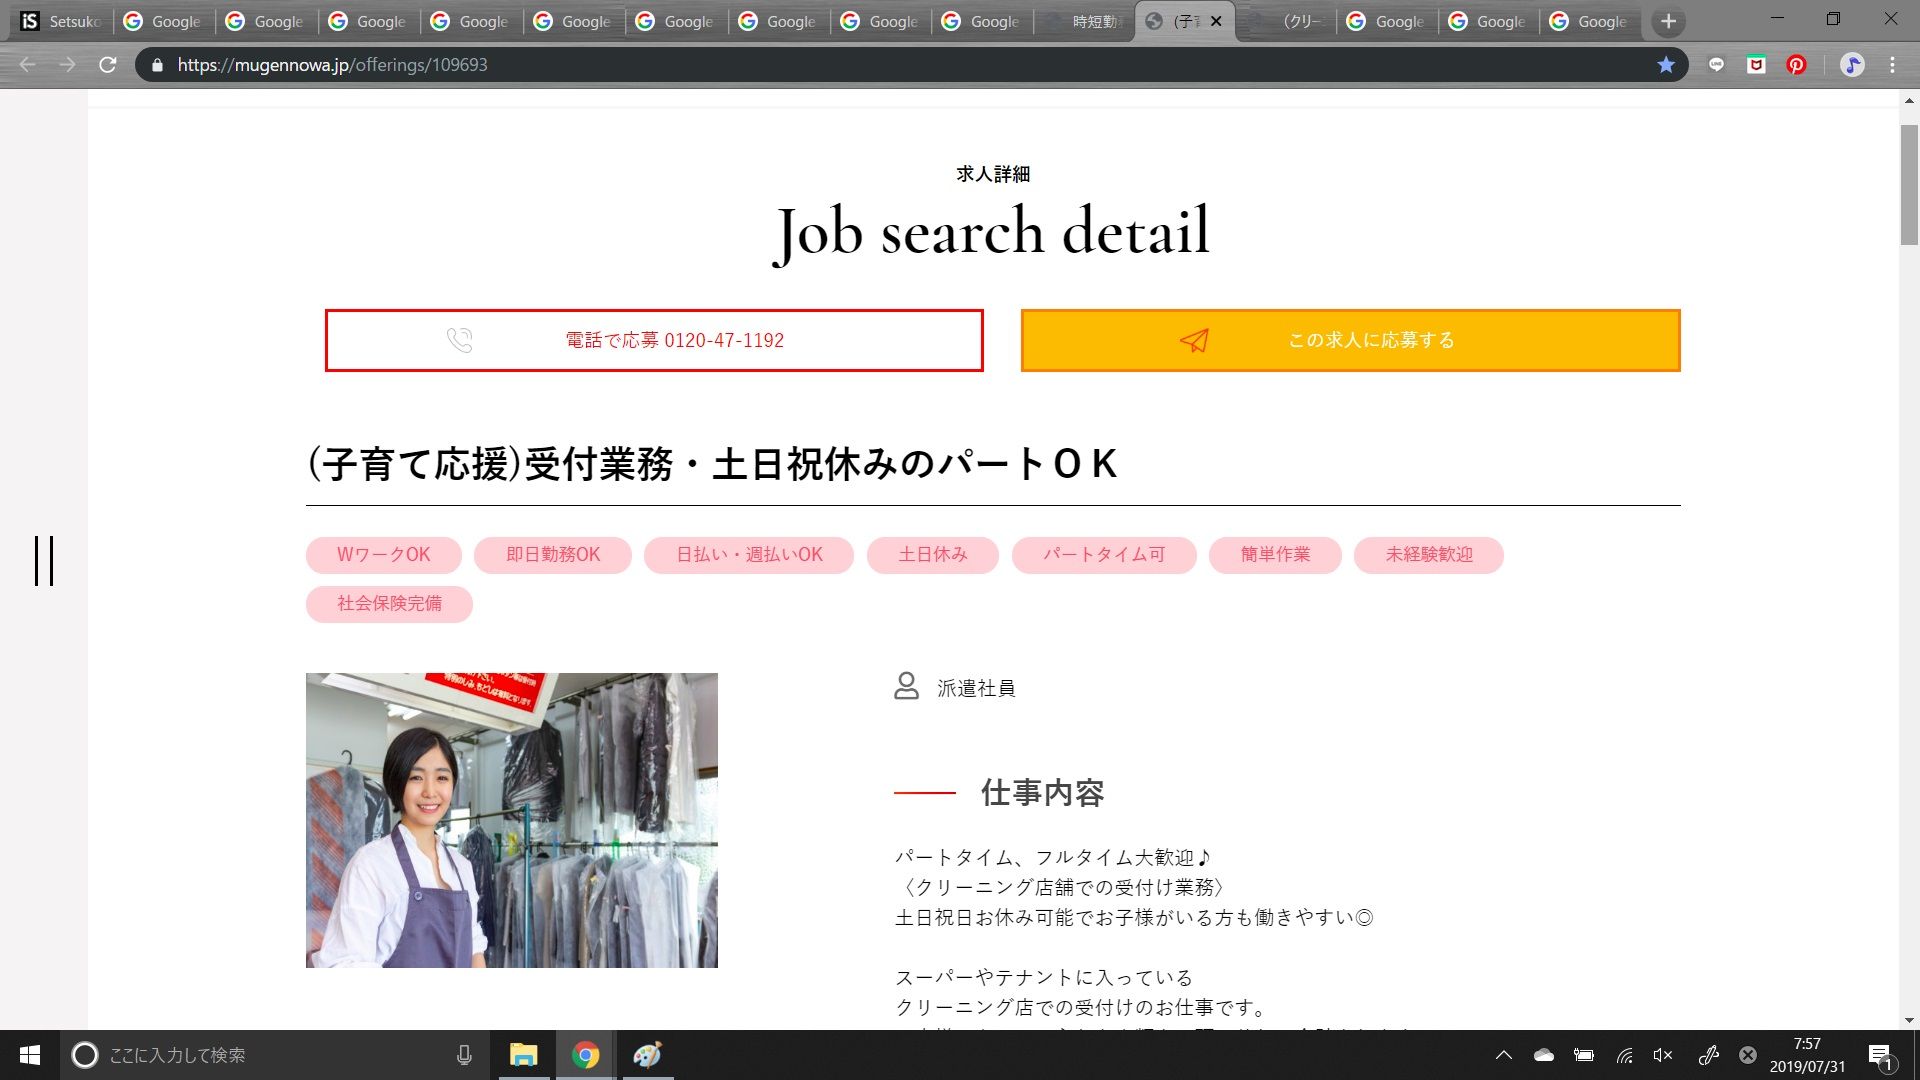Navigate back to the previous page
This screenshot has height=1080, width=1920.
(24, 64)
